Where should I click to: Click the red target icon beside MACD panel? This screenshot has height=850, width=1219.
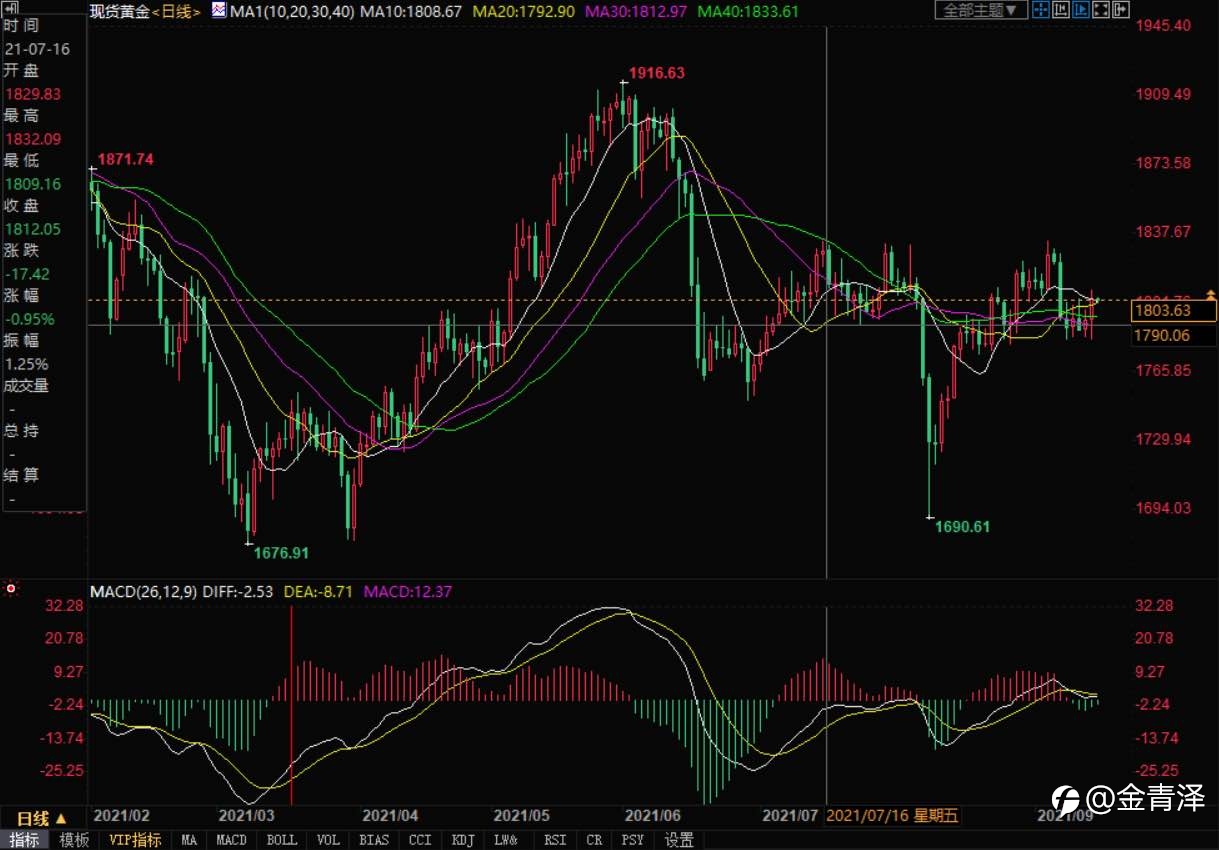11,589
